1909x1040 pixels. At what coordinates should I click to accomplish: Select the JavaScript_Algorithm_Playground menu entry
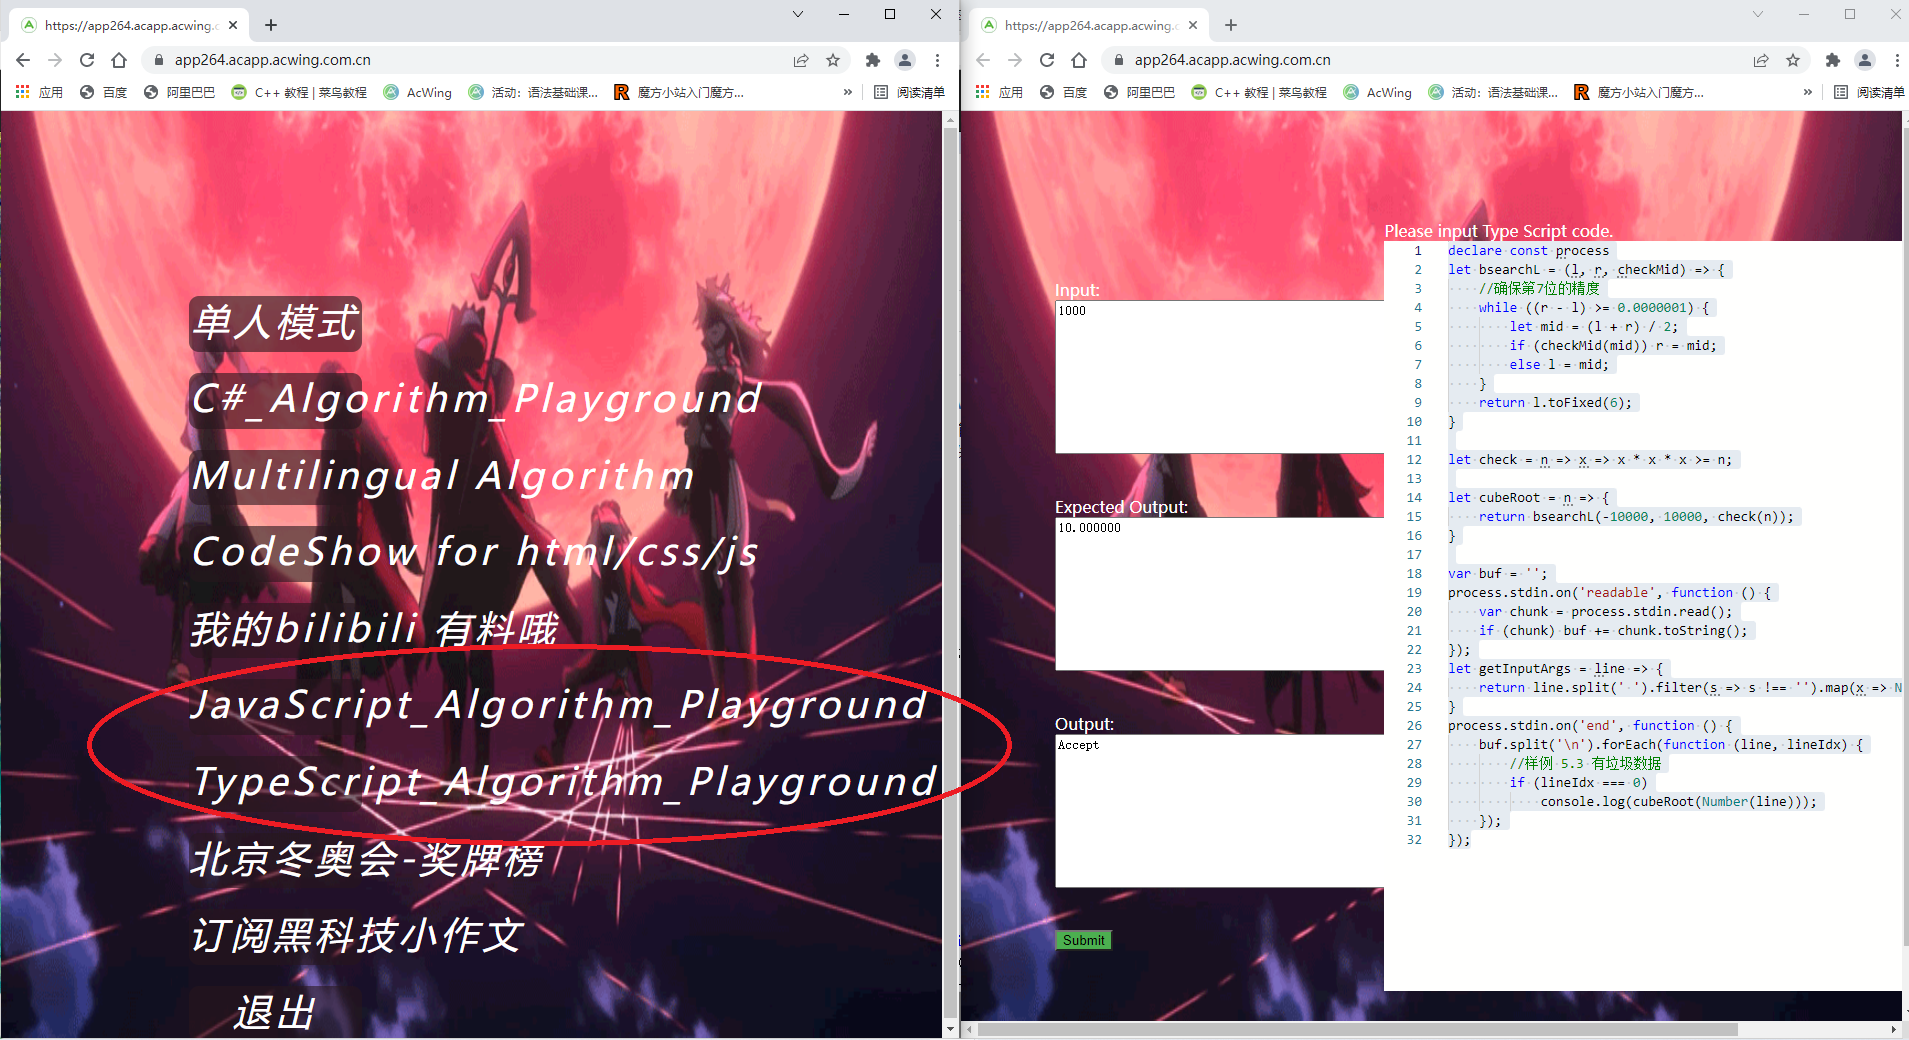tap(558, 705)
